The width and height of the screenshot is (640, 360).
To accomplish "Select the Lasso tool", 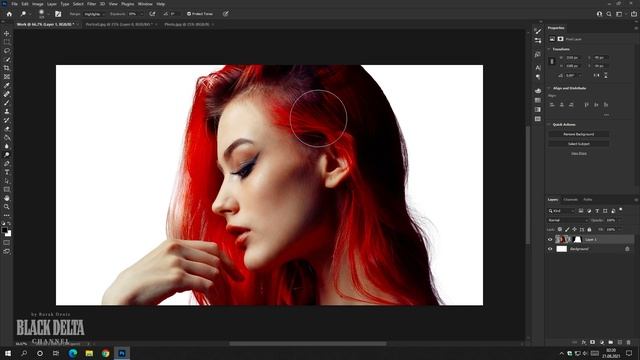I will click(x=7, y=51).
